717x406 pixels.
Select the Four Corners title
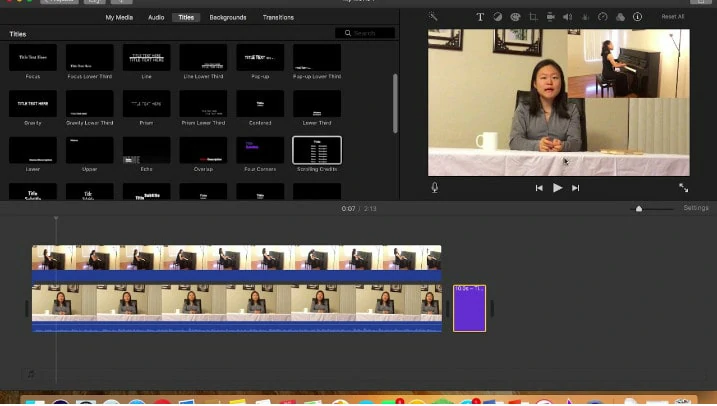(260, 150)
